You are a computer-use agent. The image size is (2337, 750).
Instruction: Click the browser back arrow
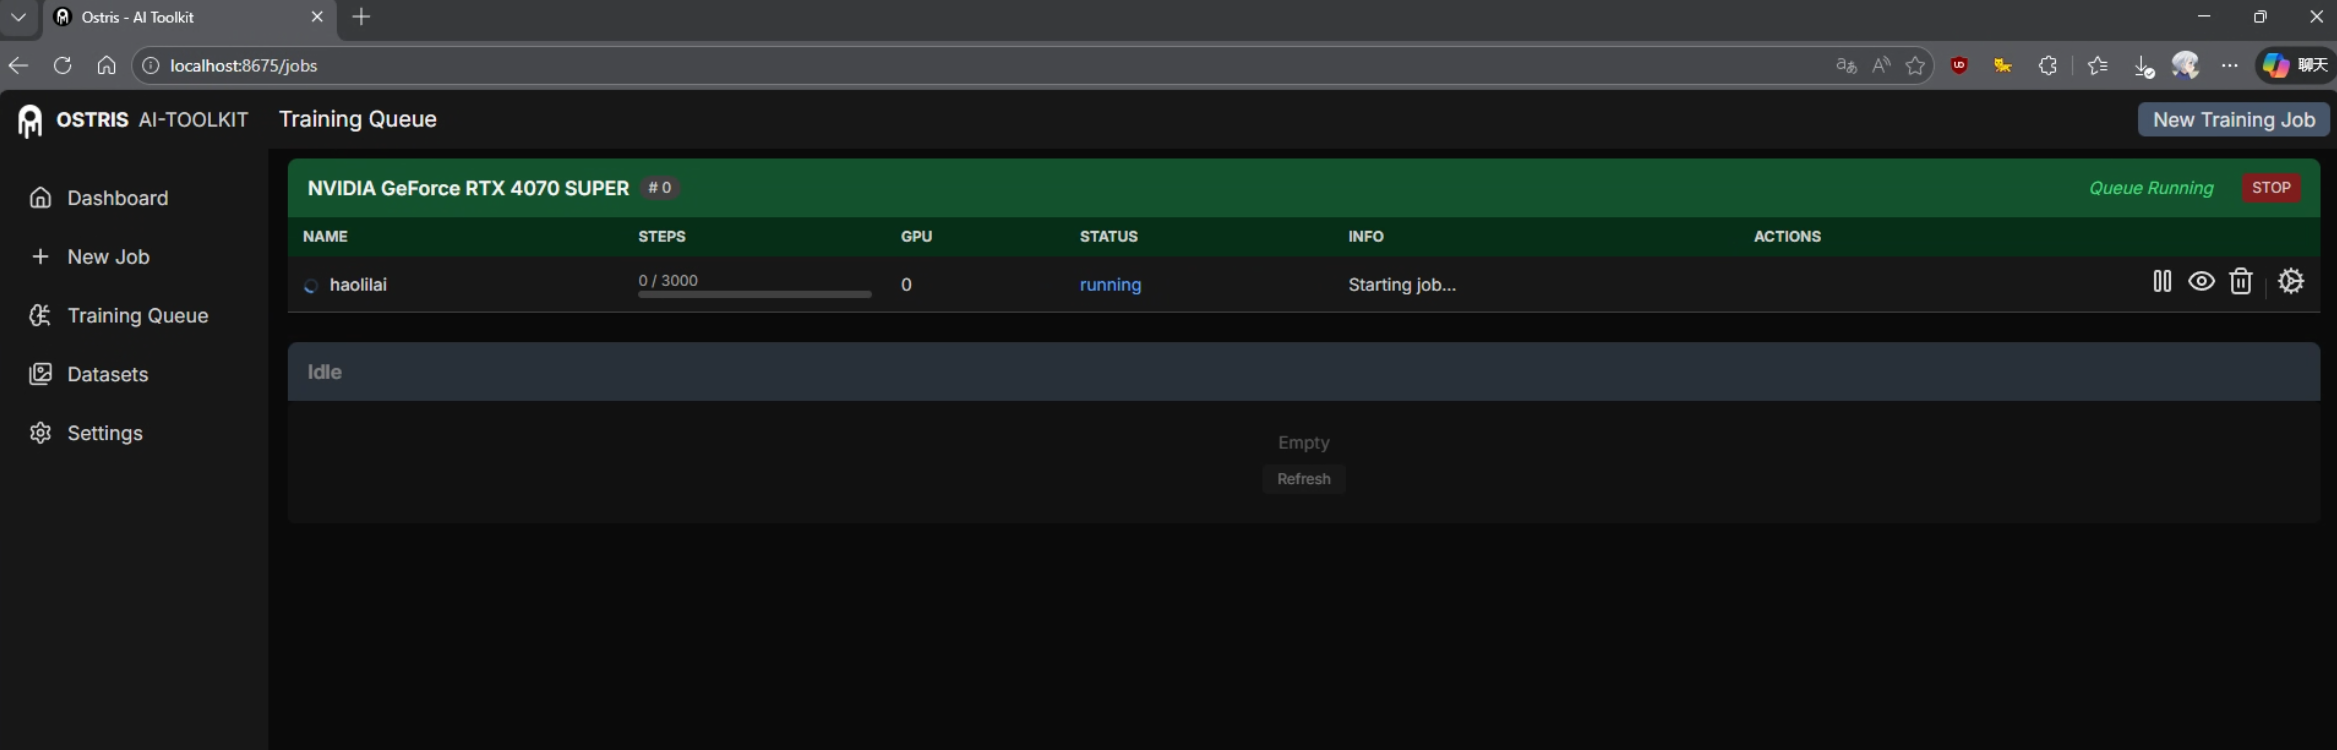[x=18, y=66]
